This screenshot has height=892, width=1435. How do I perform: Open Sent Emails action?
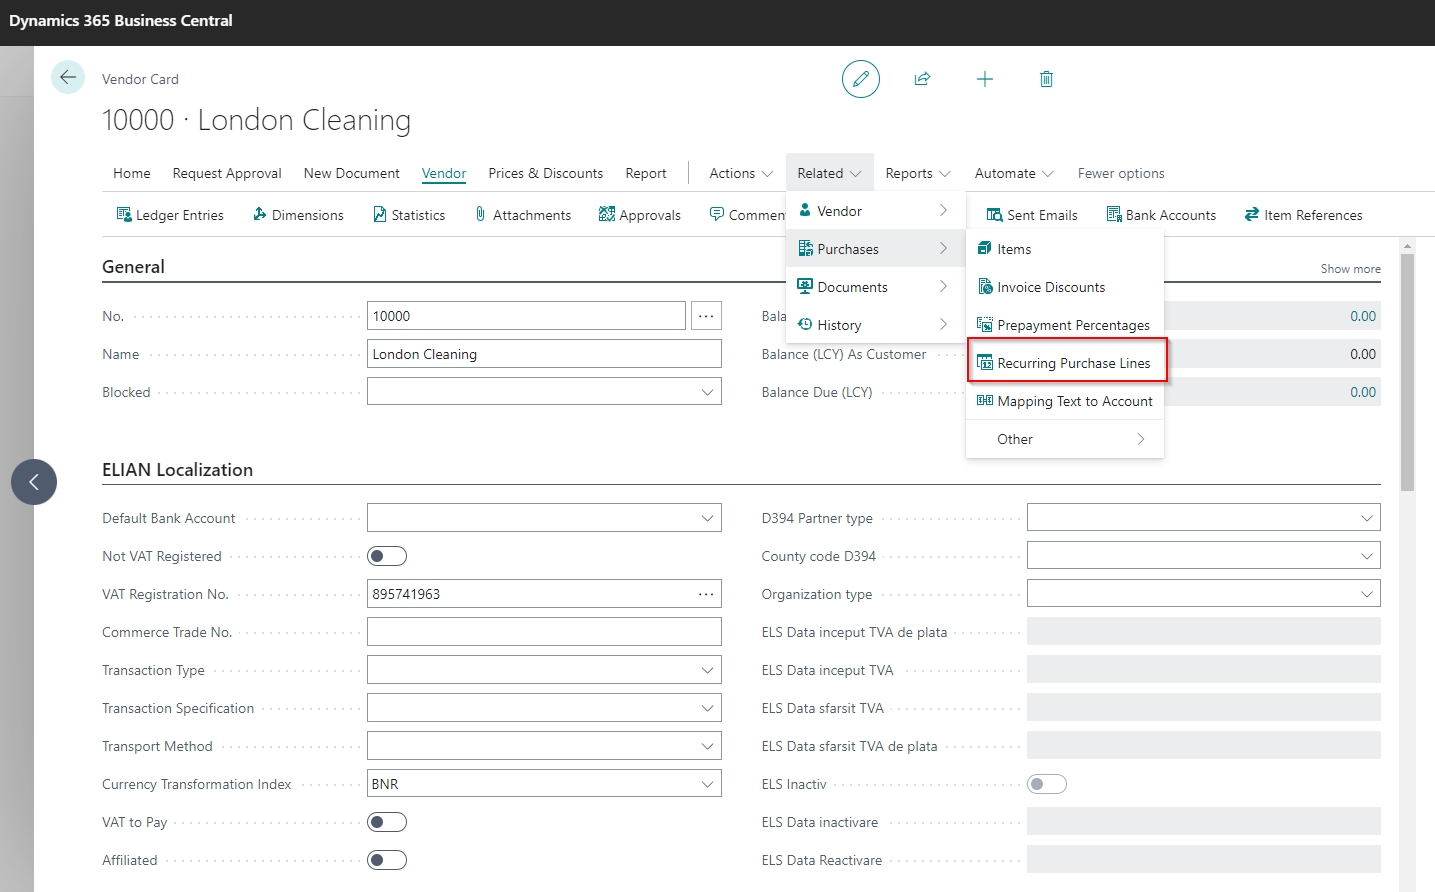click(x=1031, y=215)
